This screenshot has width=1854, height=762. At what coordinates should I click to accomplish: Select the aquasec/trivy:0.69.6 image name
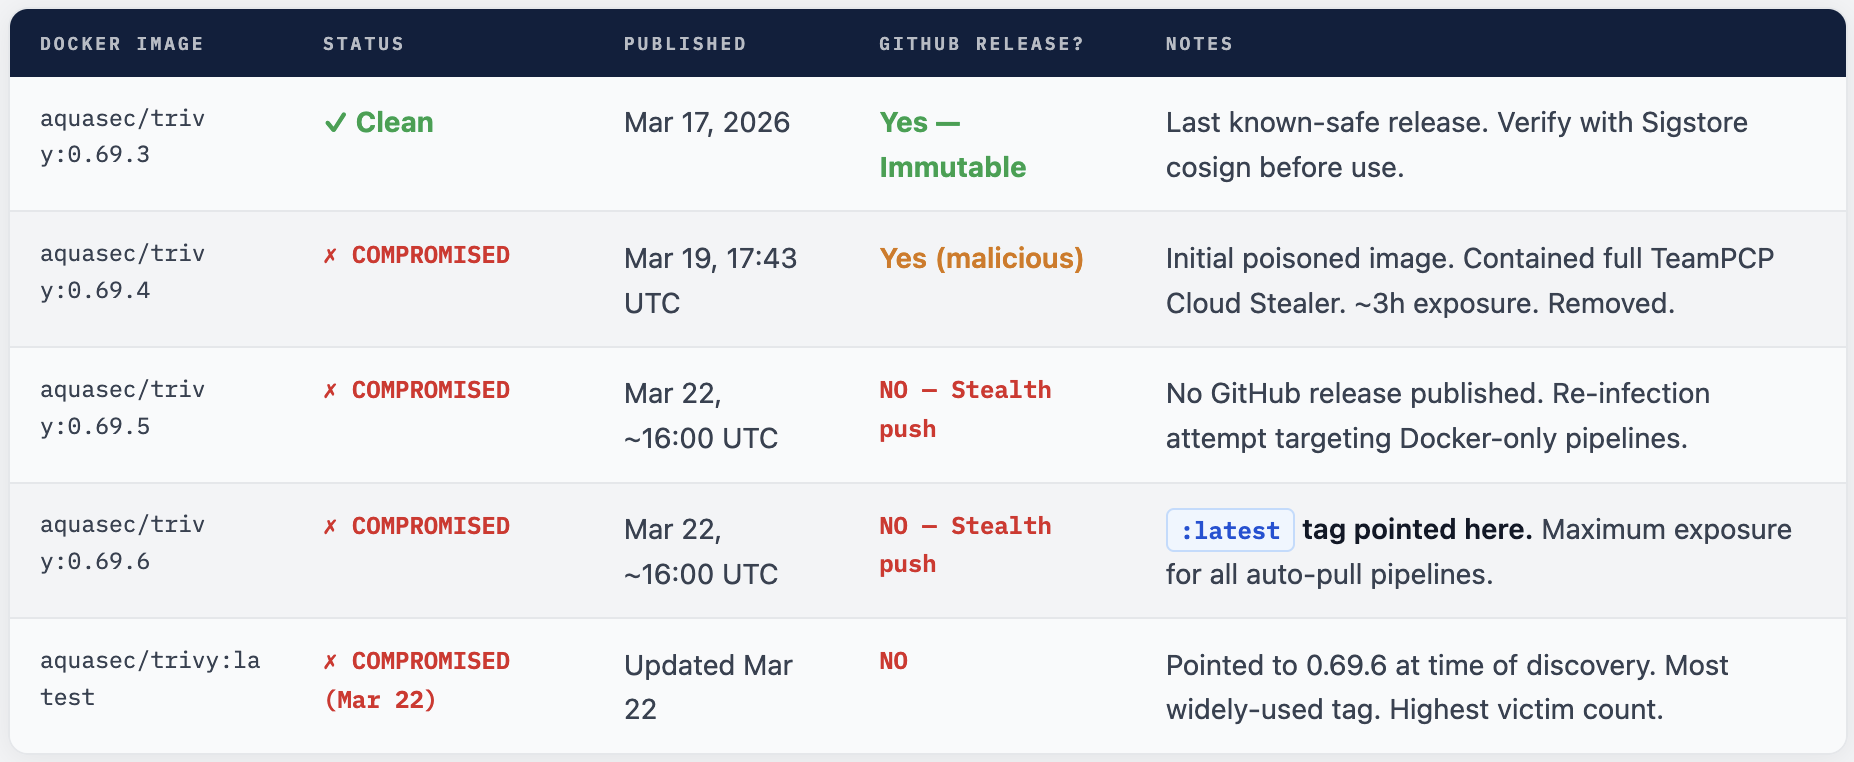point(122,543)
